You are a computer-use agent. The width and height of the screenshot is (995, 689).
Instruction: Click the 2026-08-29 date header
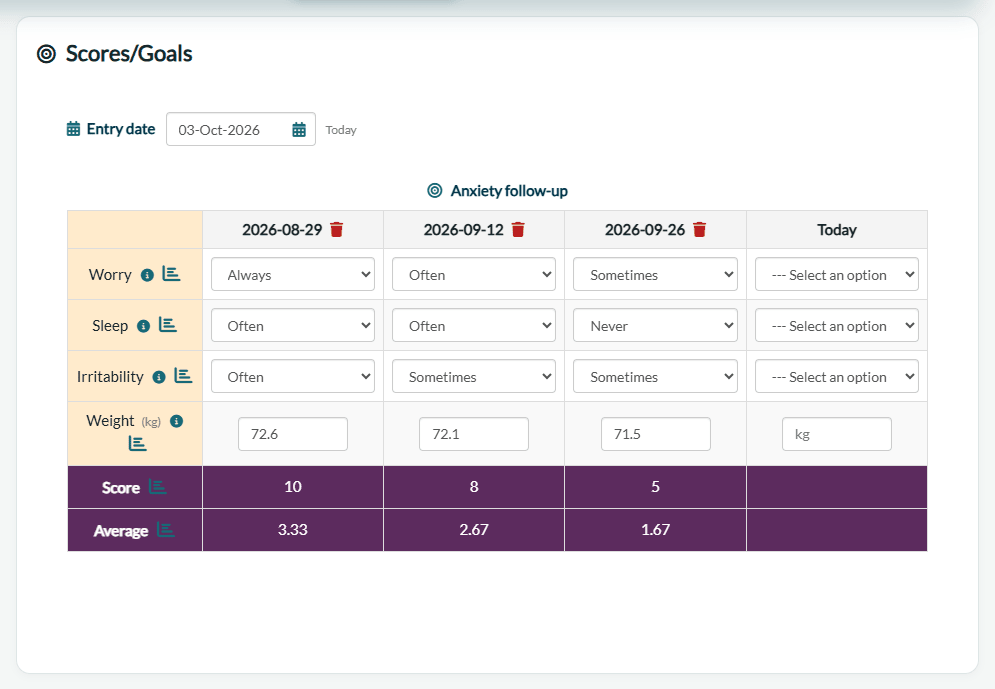click(282, 230)
